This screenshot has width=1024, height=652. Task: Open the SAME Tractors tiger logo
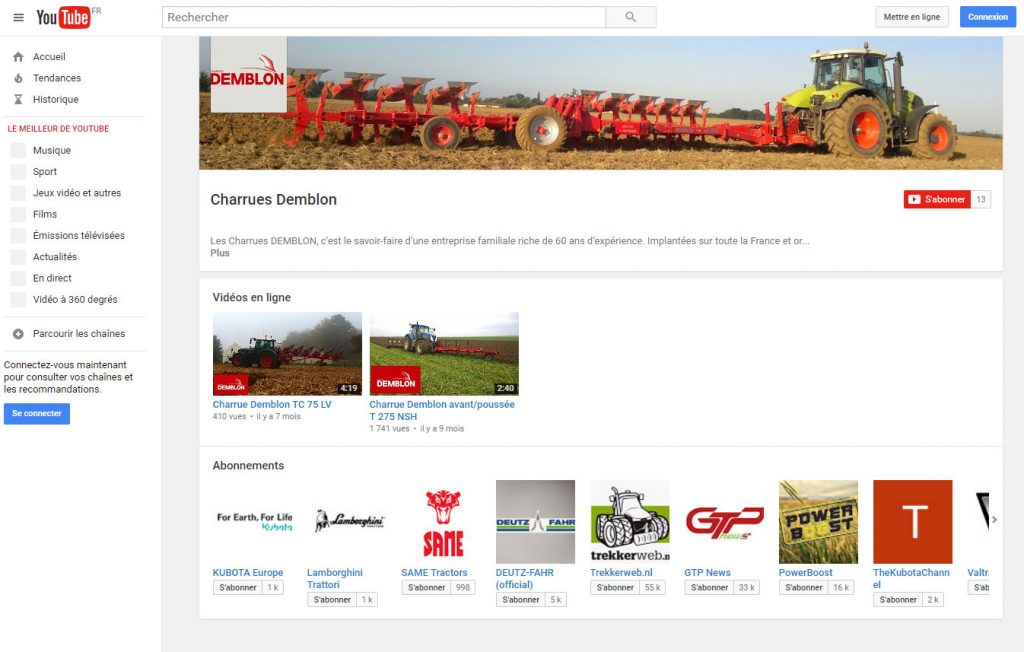(442, 521)
